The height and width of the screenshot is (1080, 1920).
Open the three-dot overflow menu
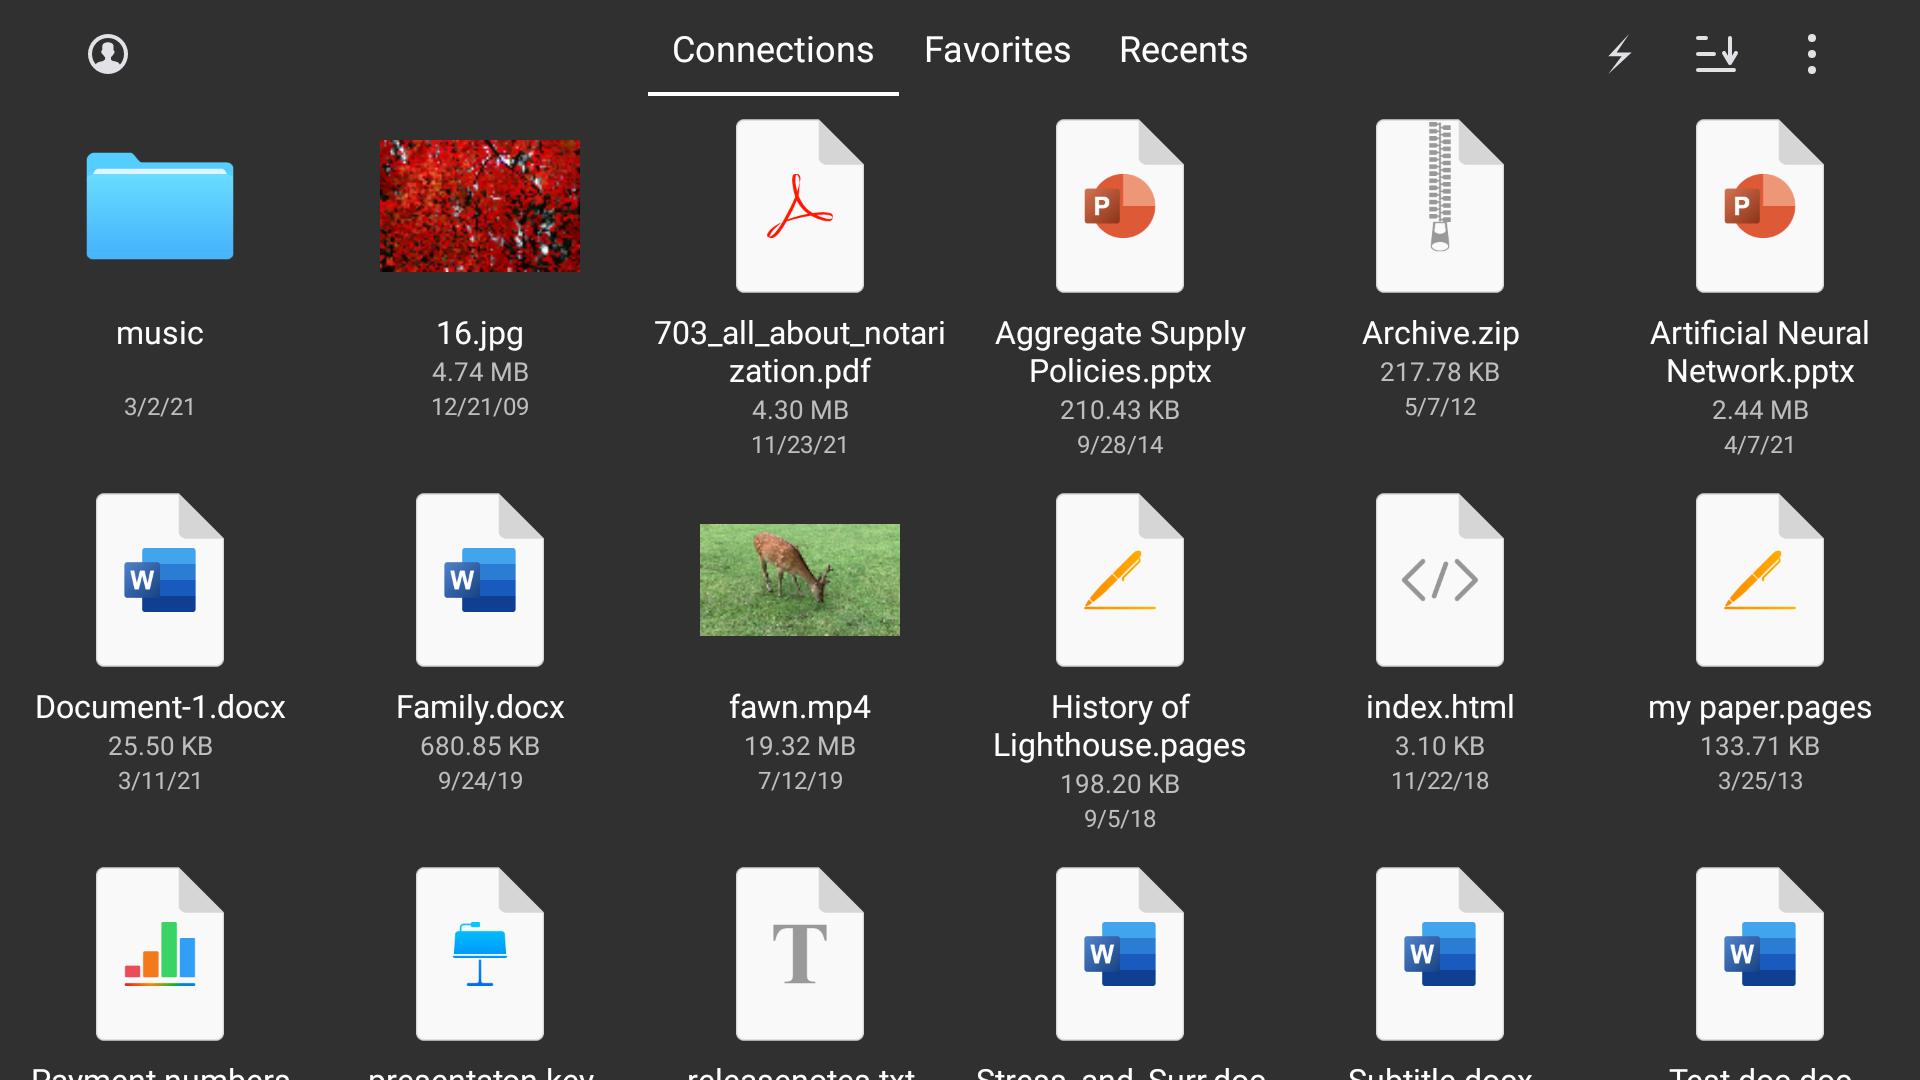1811,54
